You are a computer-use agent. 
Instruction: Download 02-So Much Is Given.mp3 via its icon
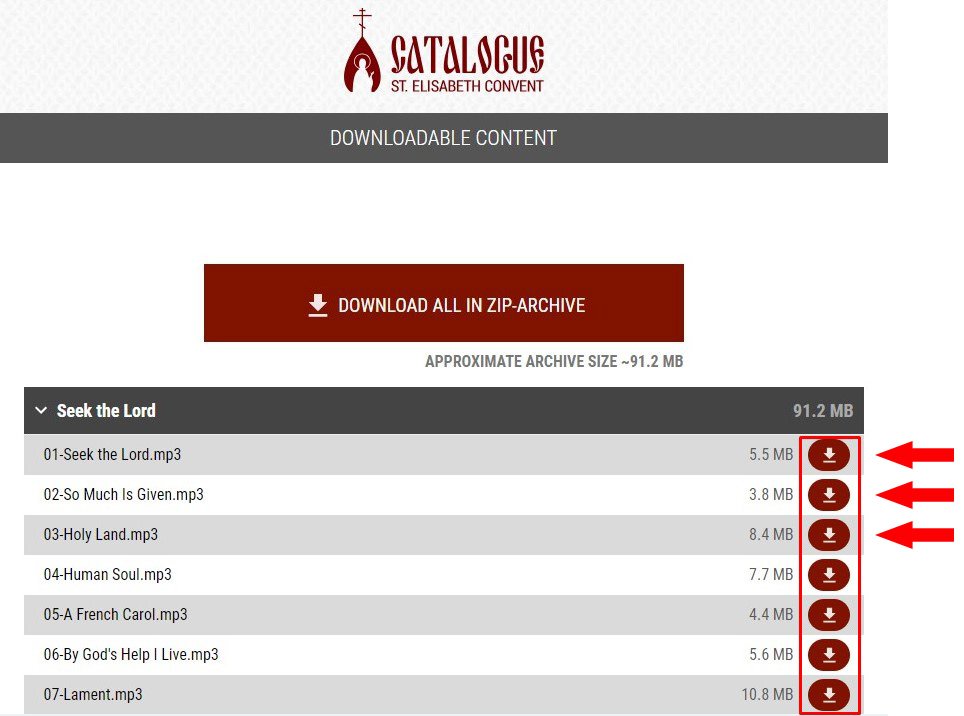click(x=829, y=495)
